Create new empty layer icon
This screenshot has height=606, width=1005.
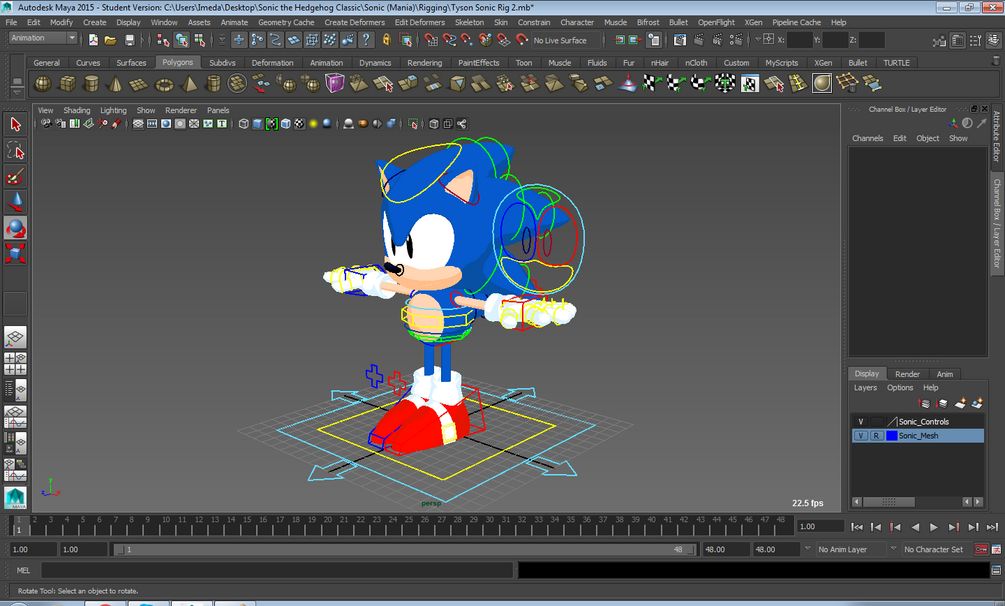pos(960,403)
